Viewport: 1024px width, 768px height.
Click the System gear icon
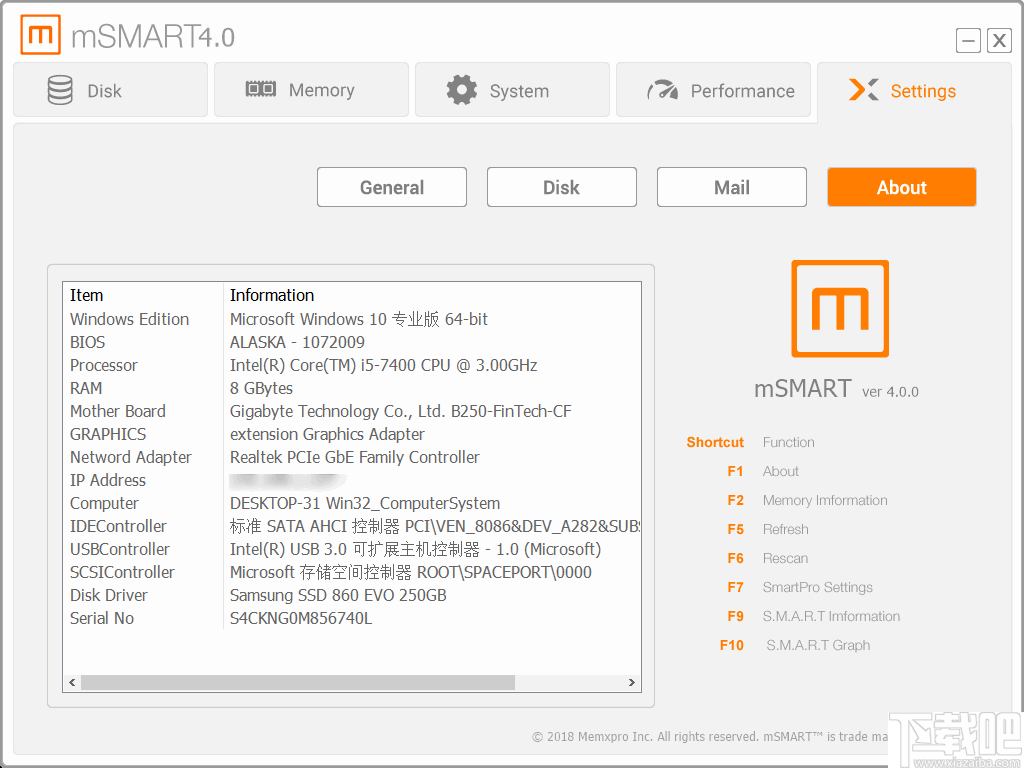(x=461, y=89)
